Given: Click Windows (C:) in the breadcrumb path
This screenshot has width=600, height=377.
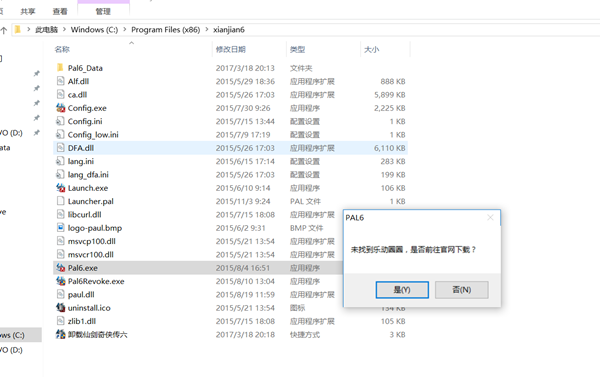Looking at the screenshot, I should point(94,29).
